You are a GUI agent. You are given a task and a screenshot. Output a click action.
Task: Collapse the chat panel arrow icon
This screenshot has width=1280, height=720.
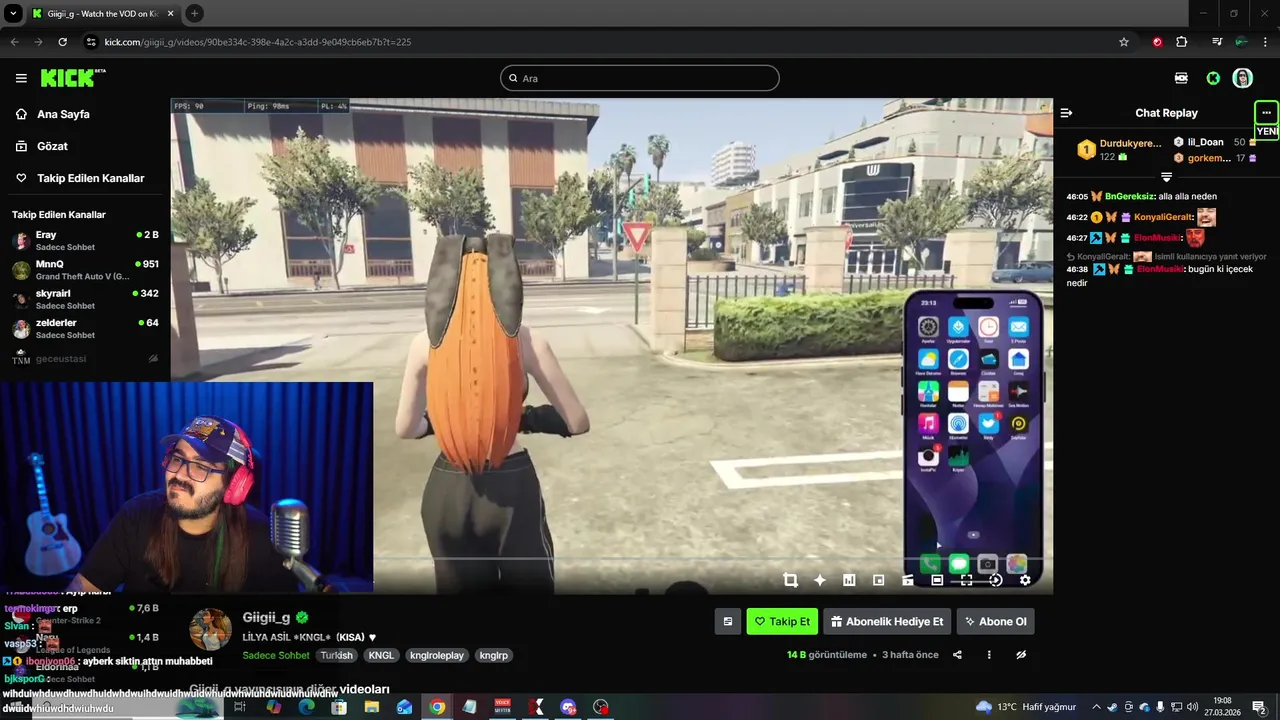(x=1066, y=113)
